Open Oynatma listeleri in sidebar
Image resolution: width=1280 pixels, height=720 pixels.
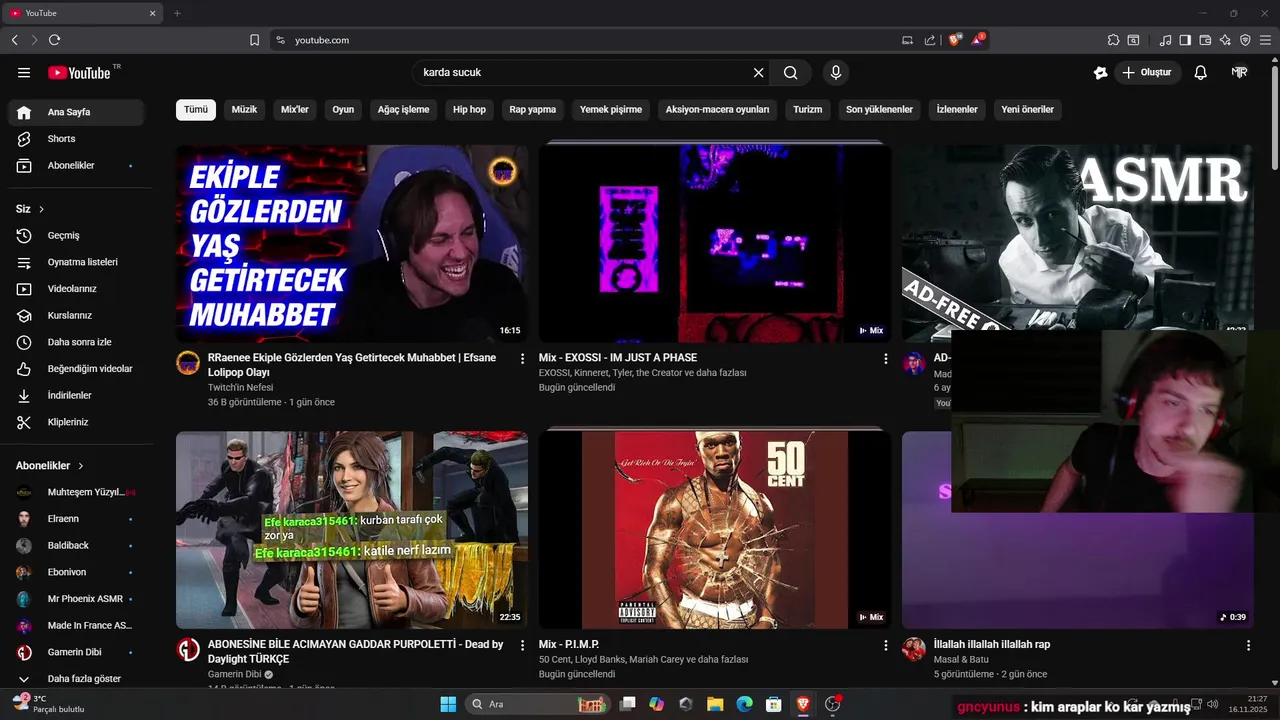click(x=76, y=262)
